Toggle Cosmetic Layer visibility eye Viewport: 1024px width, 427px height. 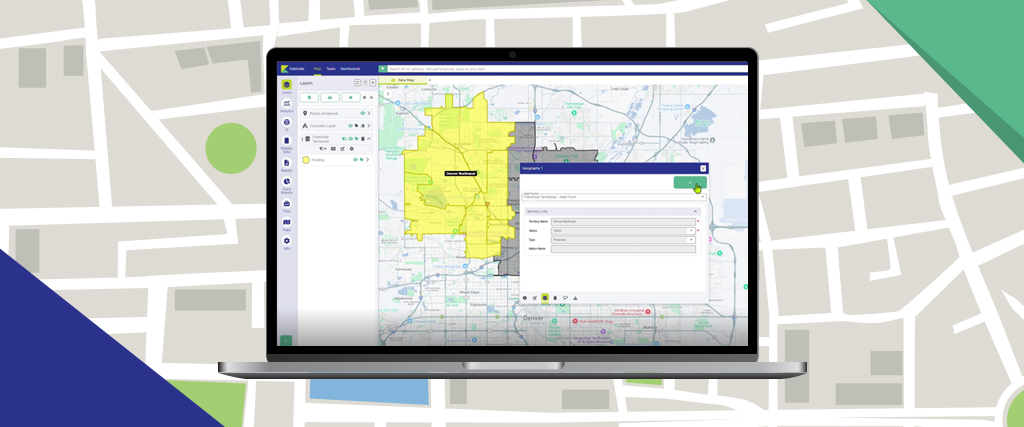[x=351, y=125]
